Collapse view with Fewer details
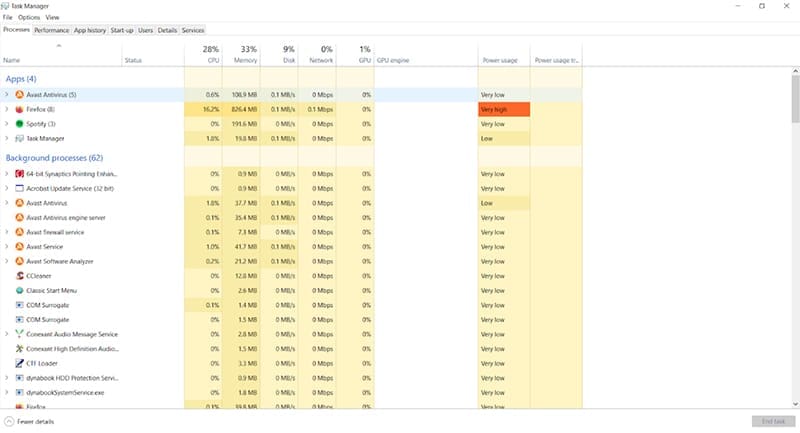 tap(29, 422)
